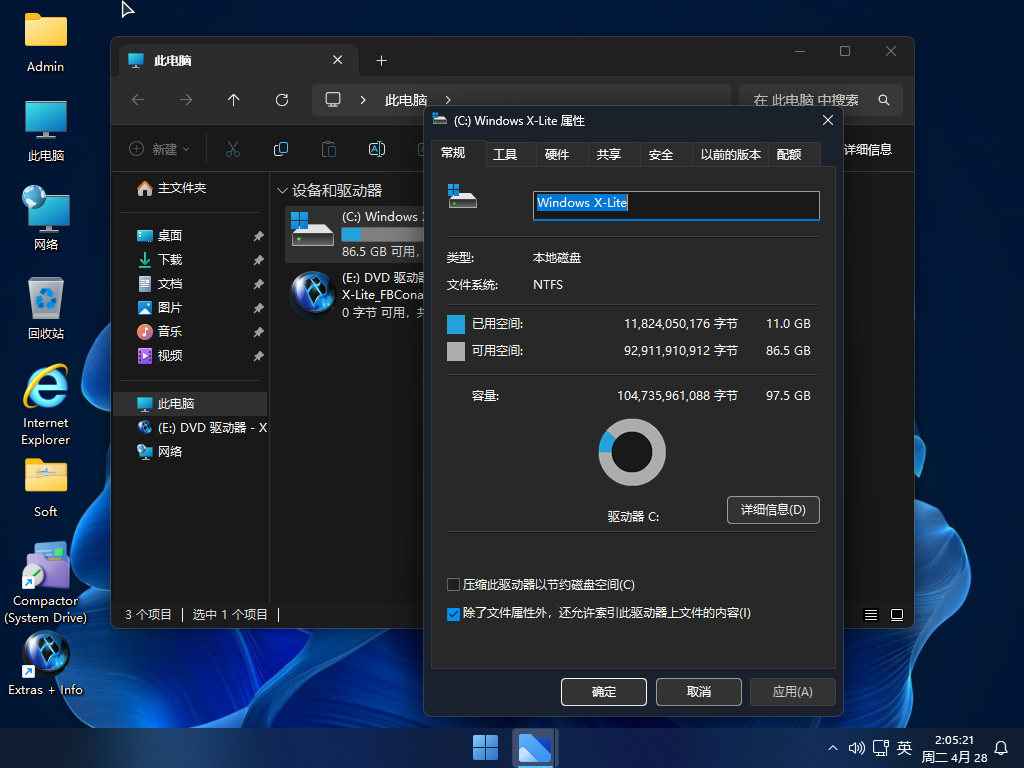This screenshot has height=768, width=1024.
Task: Click the drive label name field
Action: click(x=677, y=205)
